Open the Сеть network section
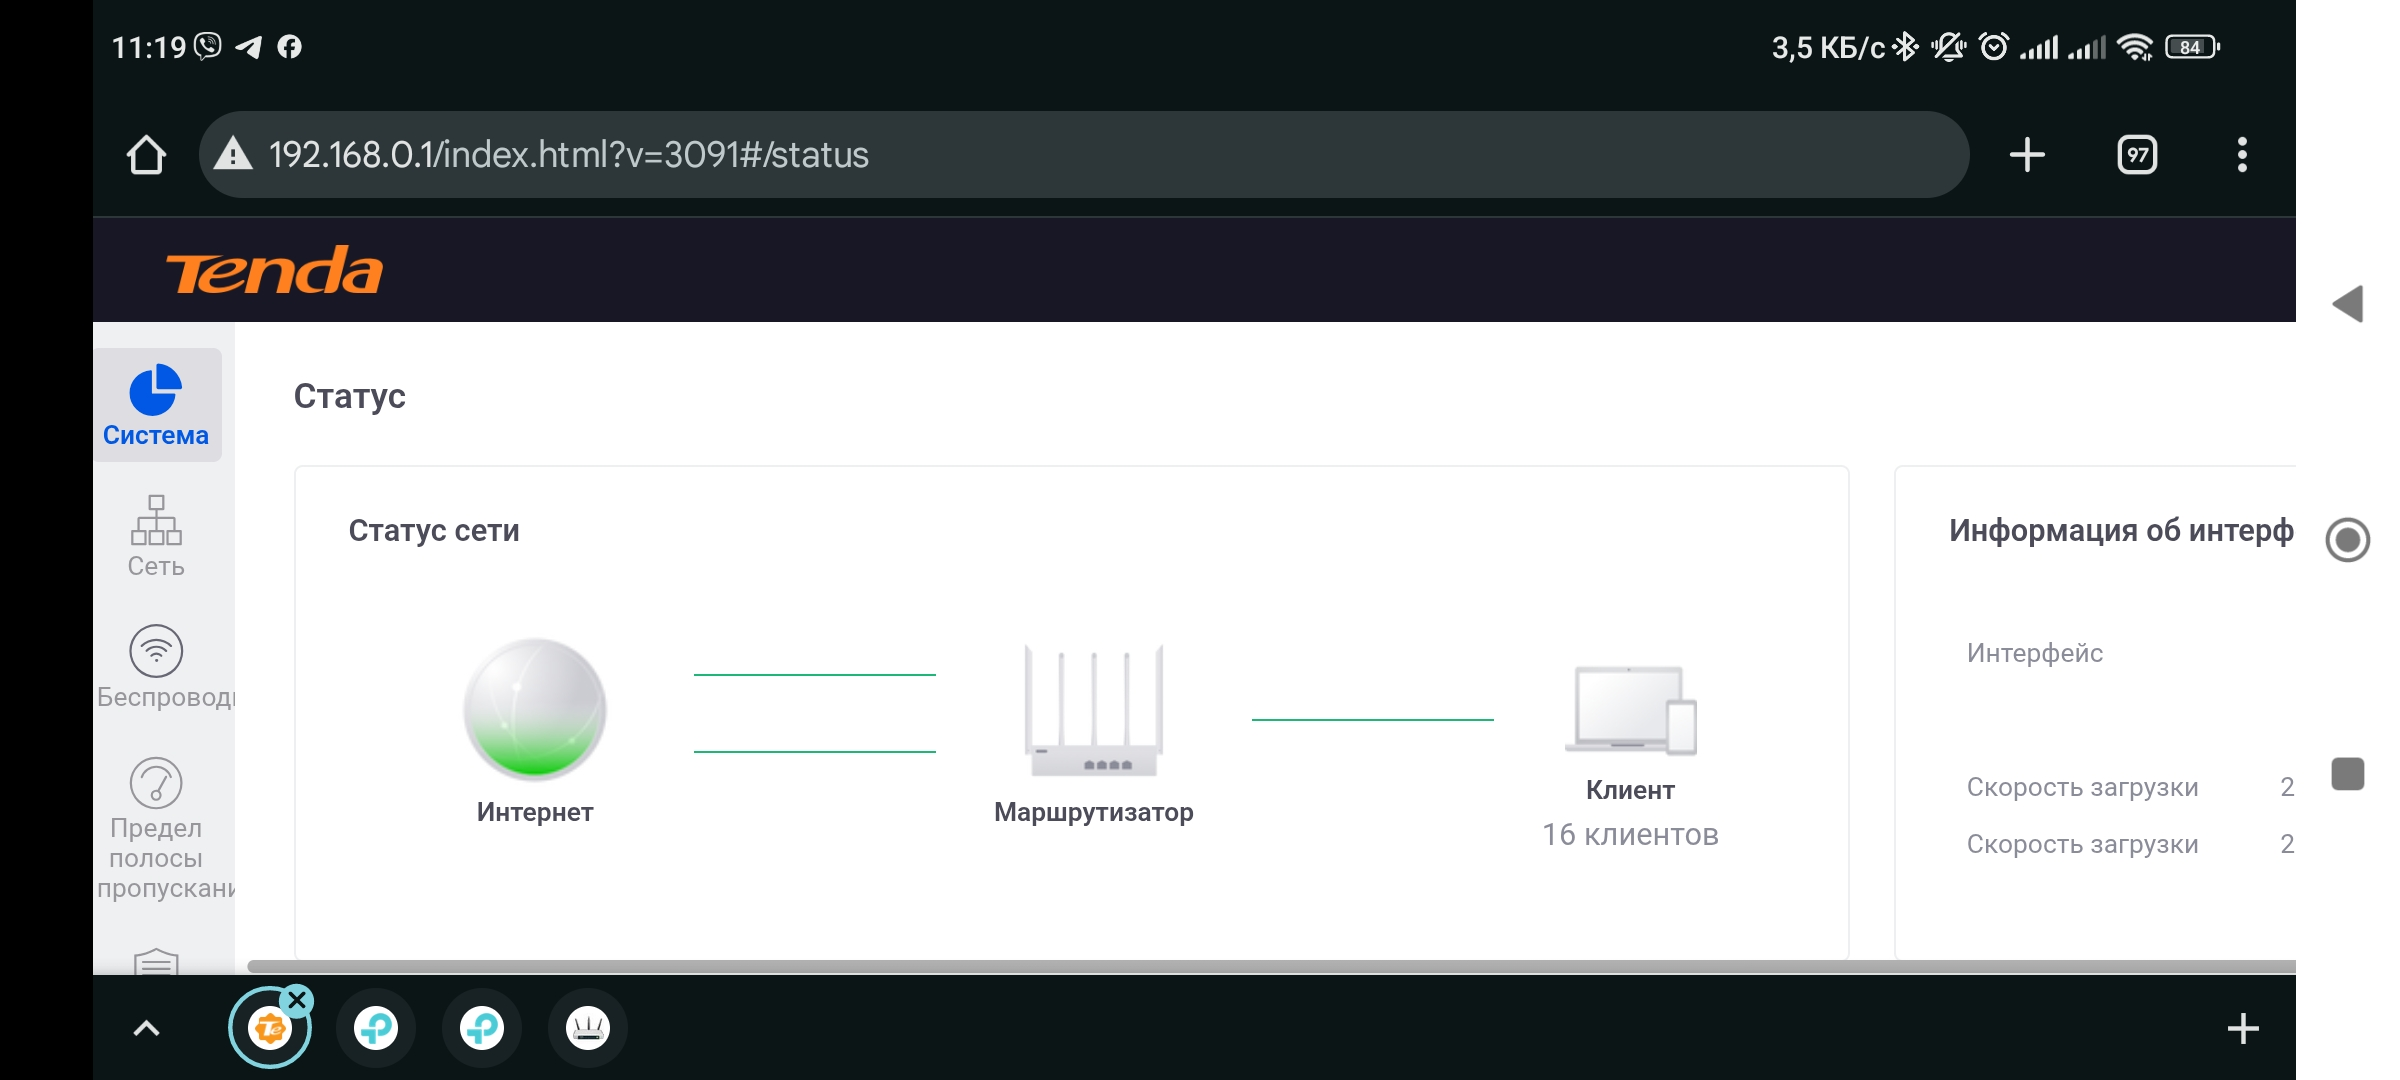 (x=156, y=536)
